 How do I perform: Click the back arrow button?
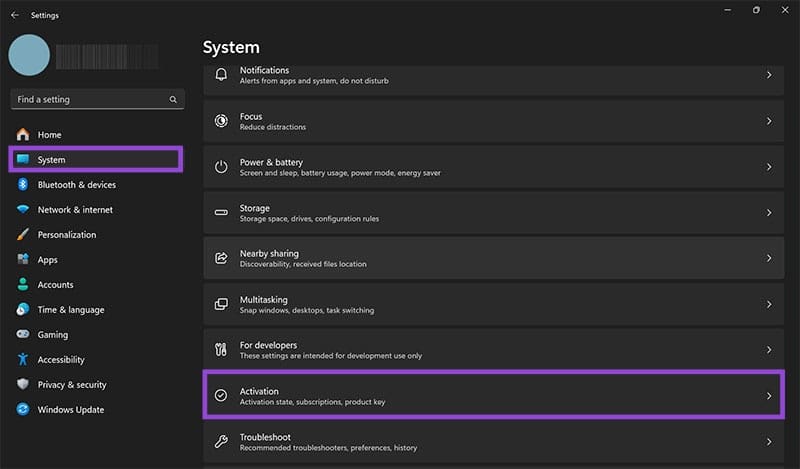click(15, 15)
